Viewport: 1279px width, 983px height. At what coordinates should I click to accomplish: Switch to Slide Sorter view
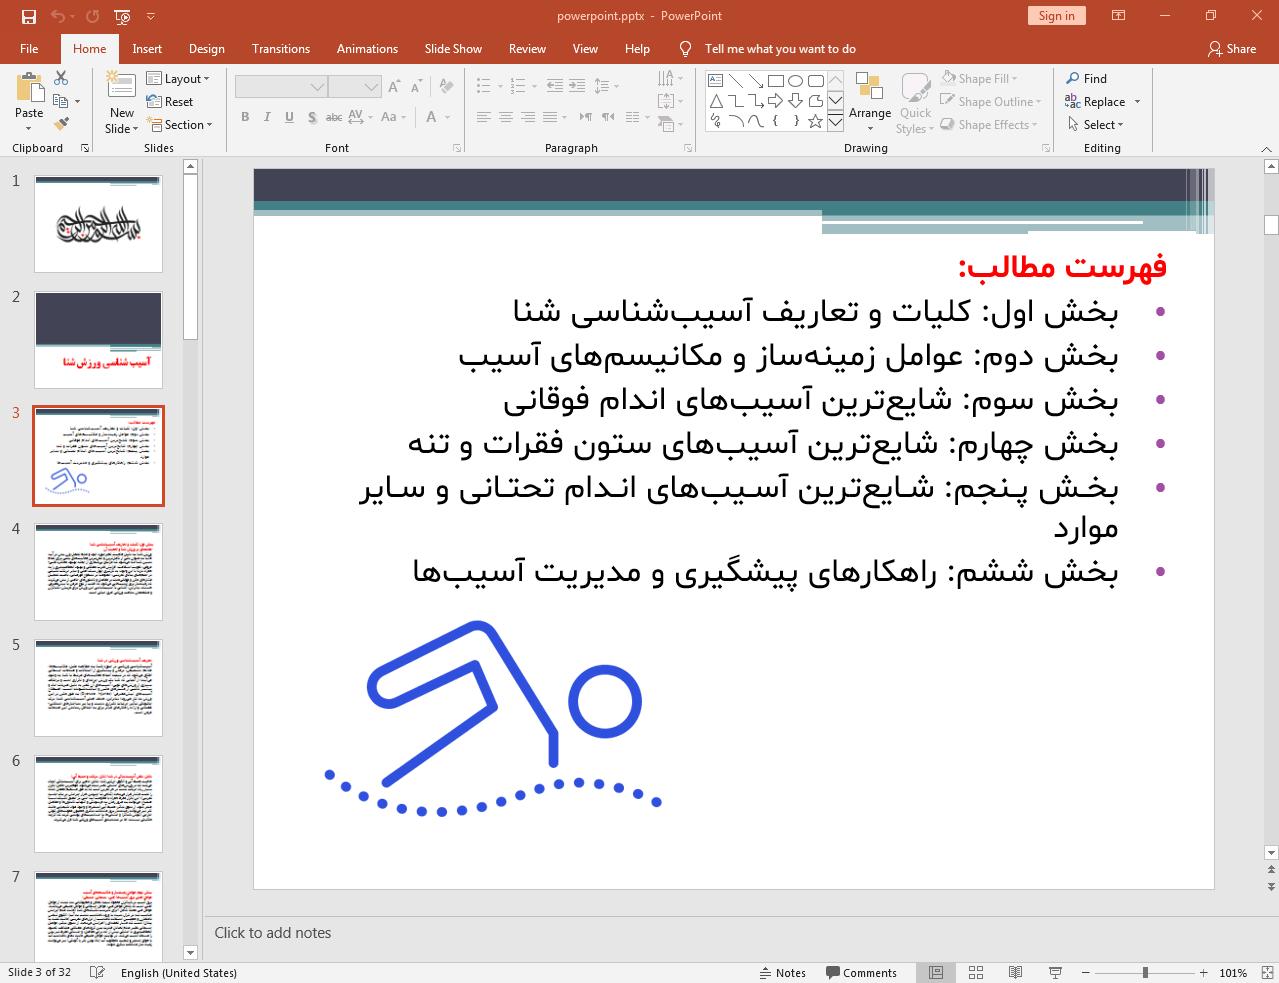(x=976, y=973)
